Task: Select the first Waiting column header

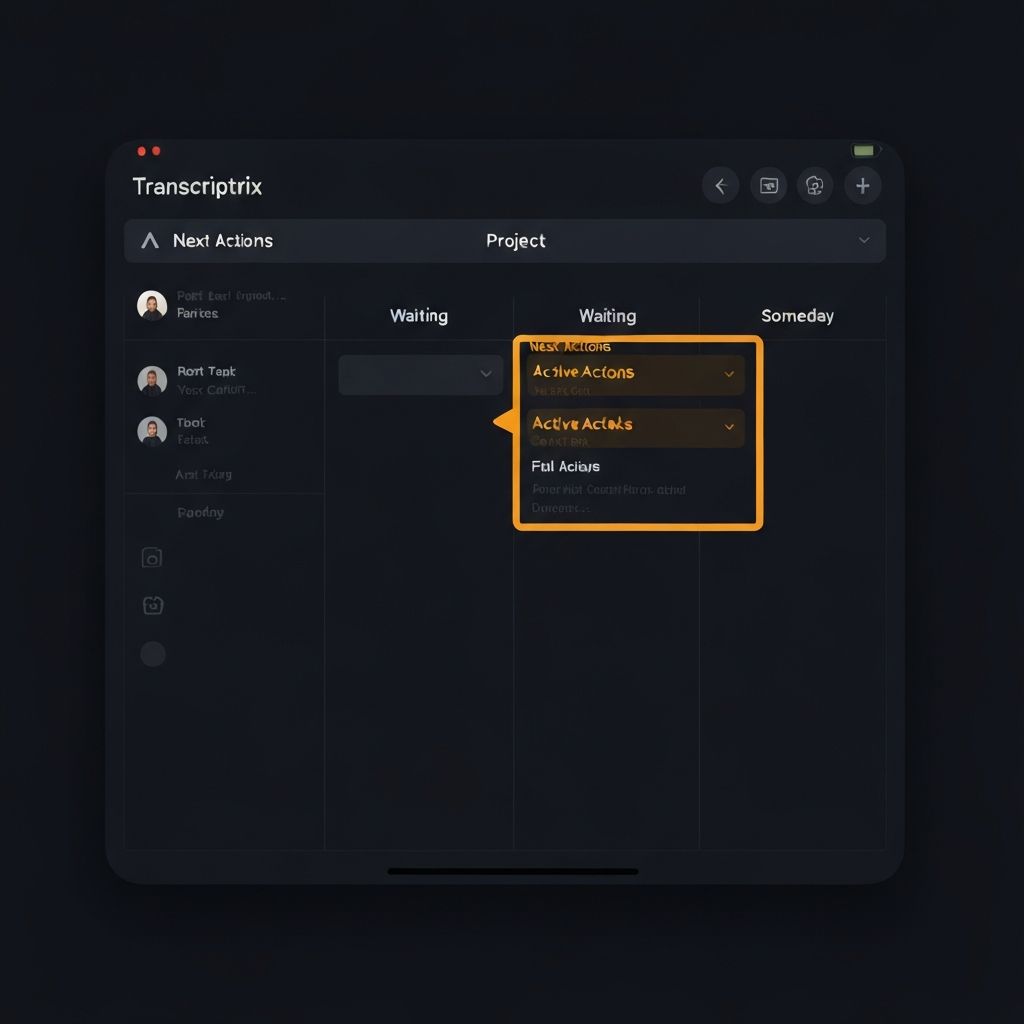Action: tap(419, 316)
